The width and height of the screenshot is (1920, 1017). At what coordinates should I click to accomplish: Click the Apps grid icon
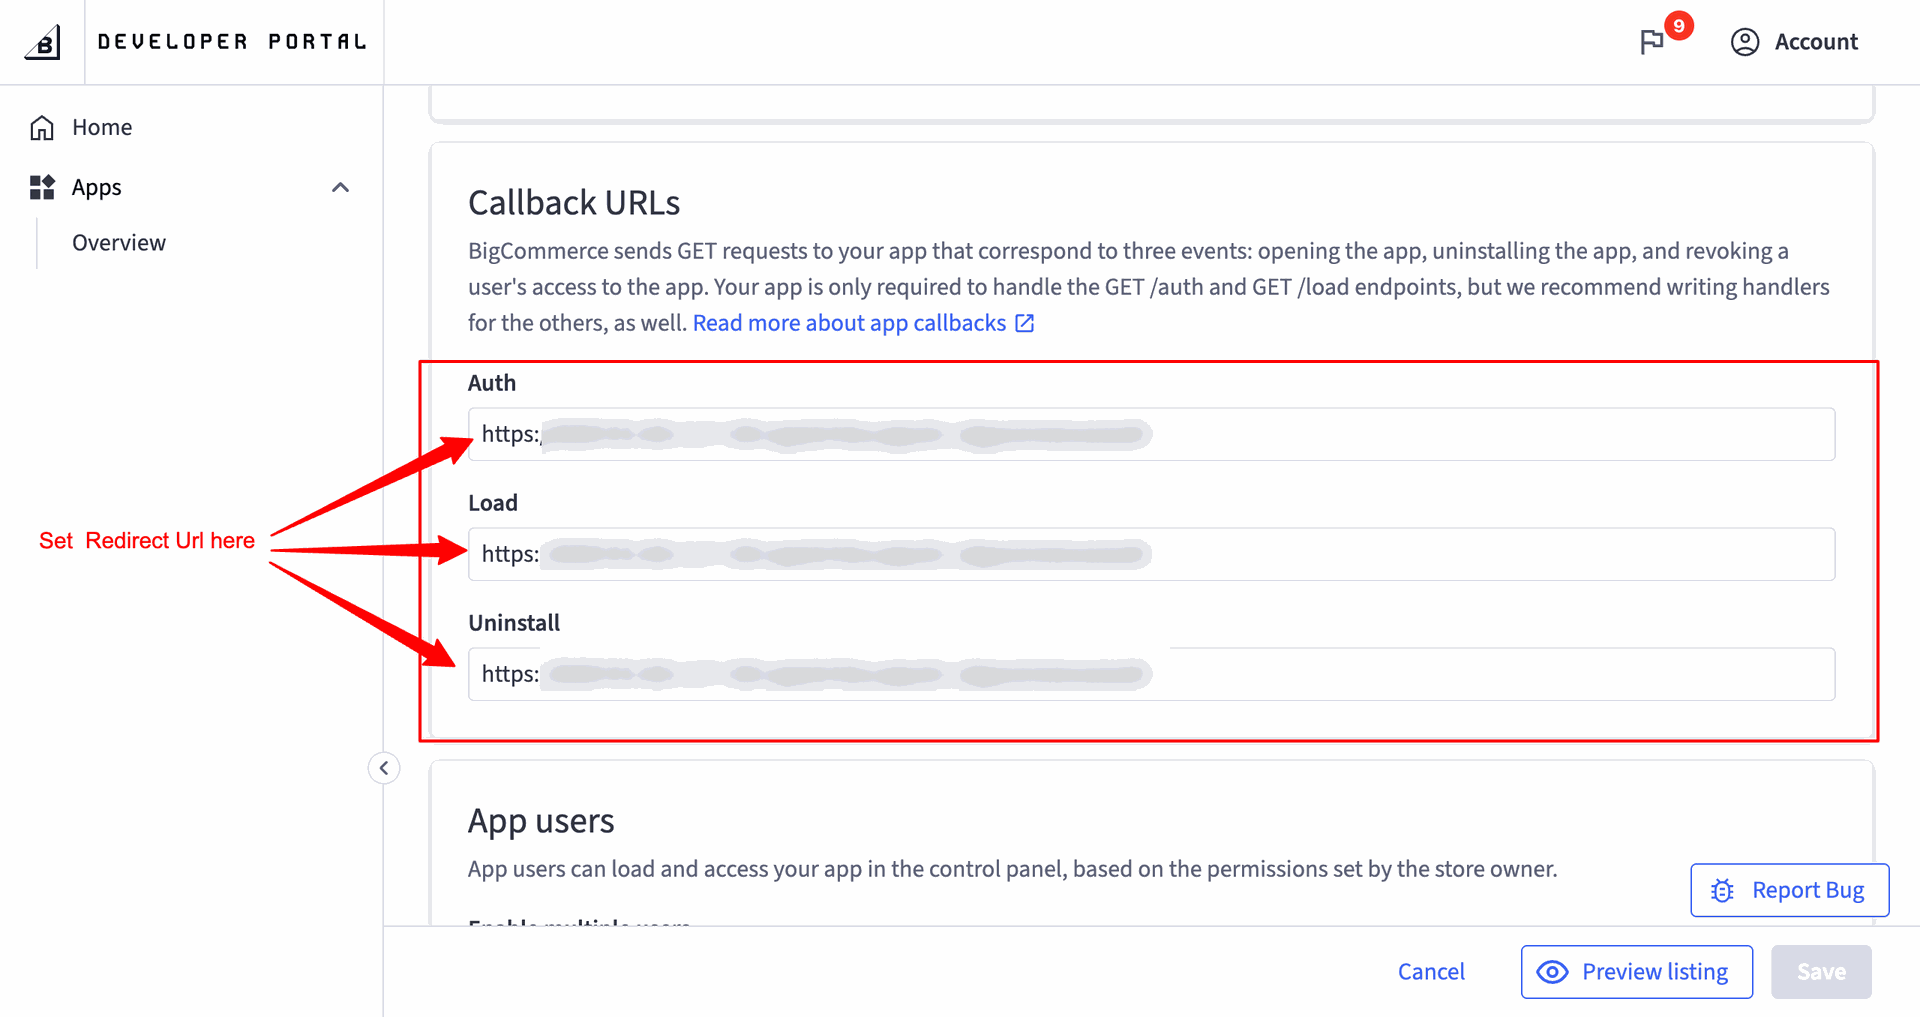pyautogui.click(x=42, y=187)
